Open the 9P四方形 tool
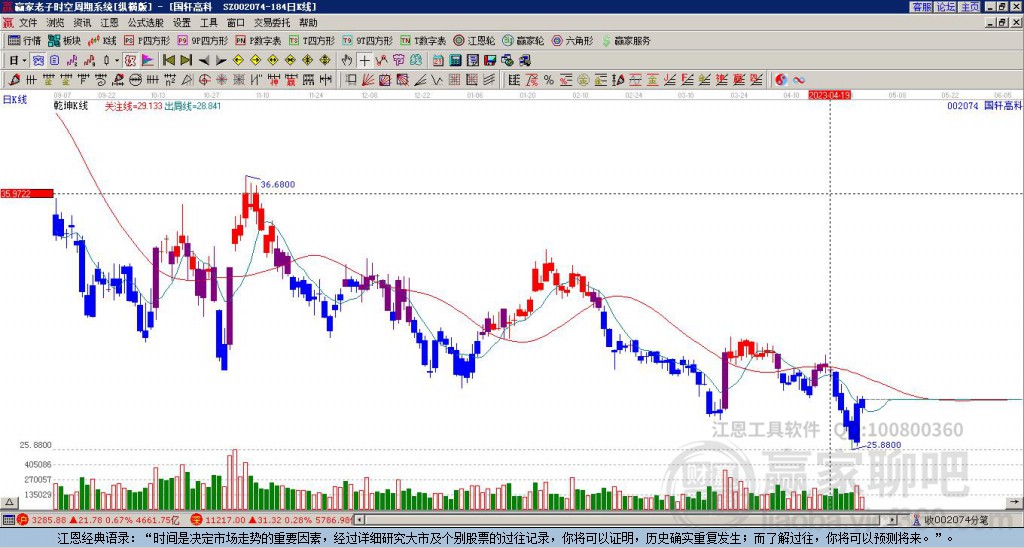Image resolution: width=1024 pixels, height=548 pixels. point(202,40)
